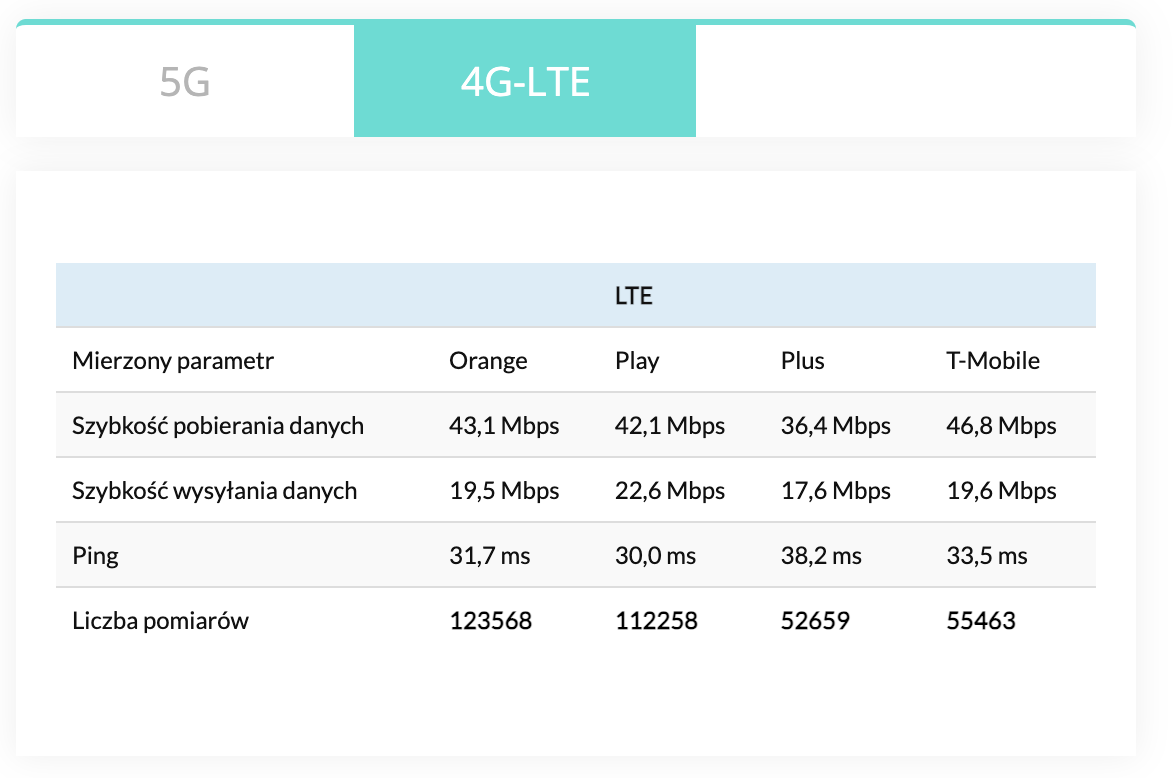Select the 38,2 ms Plus ping value
Viewport: 1176px width, 778px height.
[821, 556]
